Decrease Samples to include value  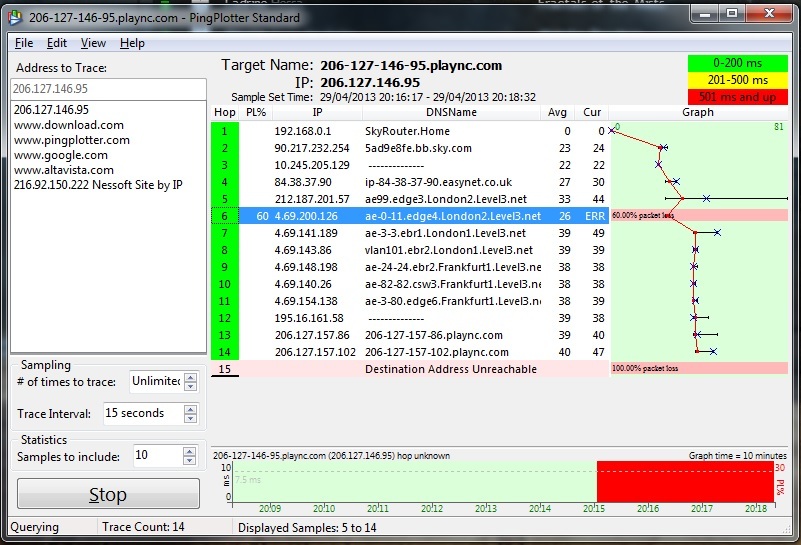tap(190, 460)
